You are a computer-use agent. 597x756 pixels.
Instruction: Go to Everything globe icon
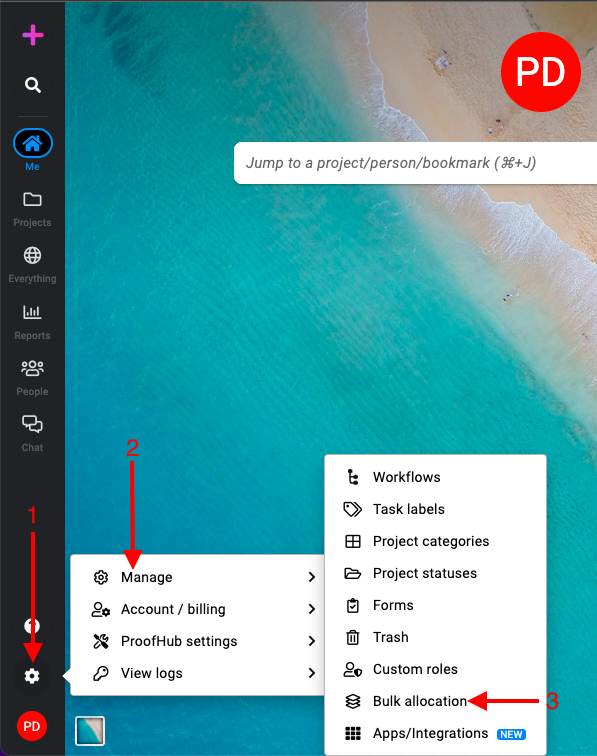click(x=32, y=256)
